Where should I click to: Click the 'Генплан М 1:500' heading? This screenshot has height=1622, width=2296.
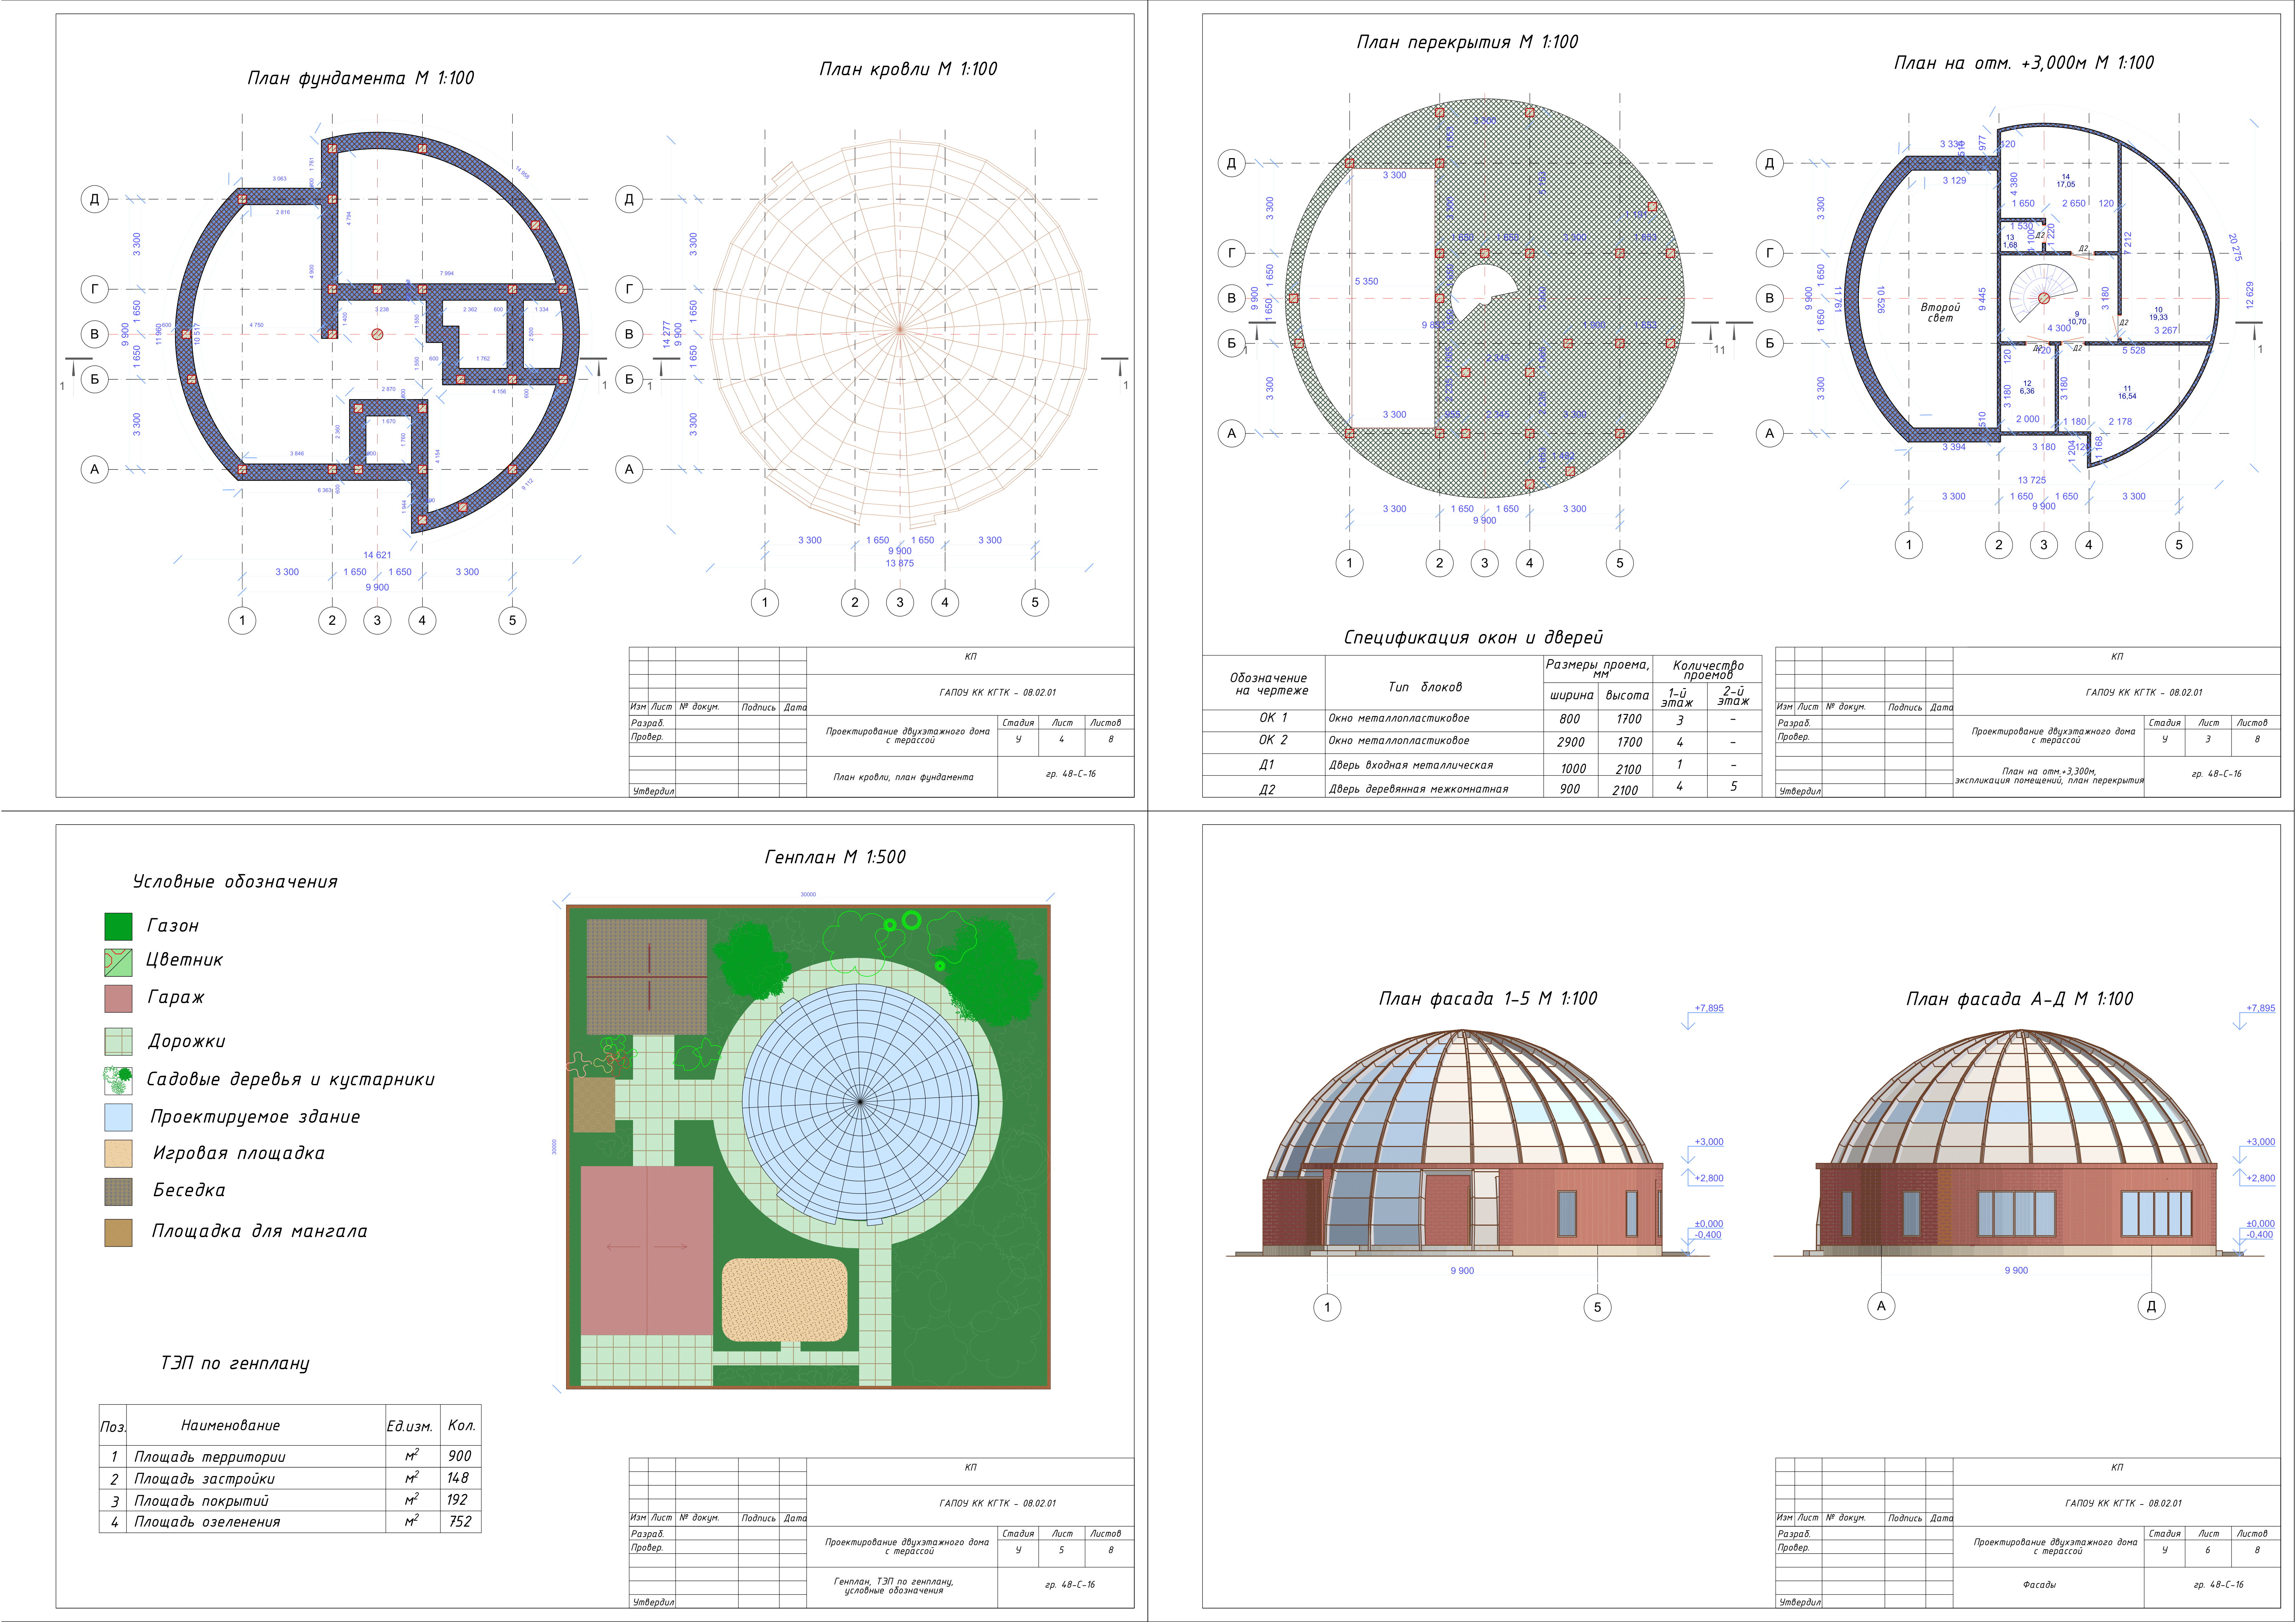tap(835, 857)
